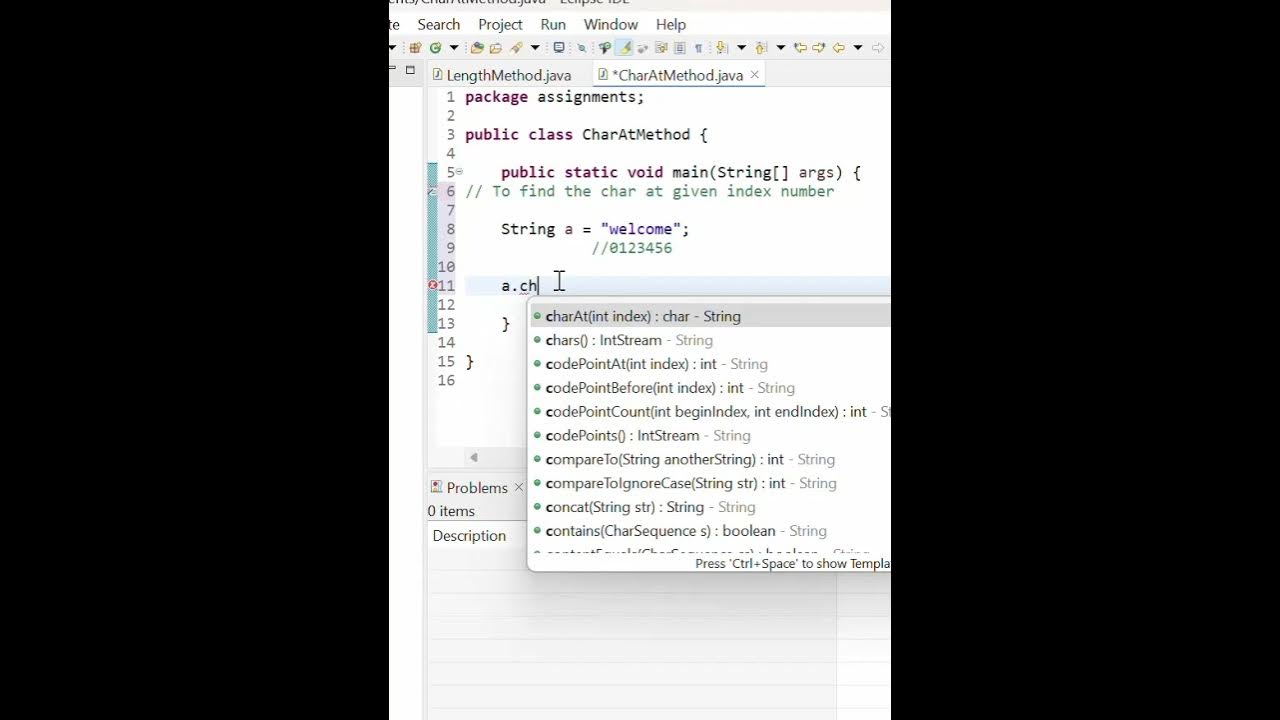Click the comment text on line 6
Screen dimensions: 1280x720
pos(650,191)
